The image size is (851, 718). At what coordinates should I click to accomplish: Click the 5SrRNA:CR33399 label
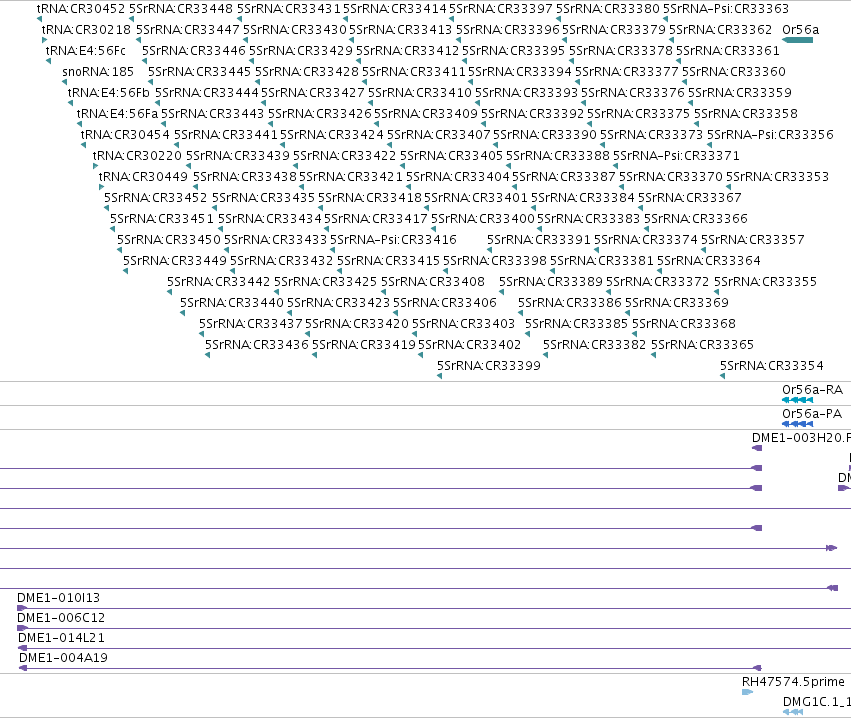(489, 366)
